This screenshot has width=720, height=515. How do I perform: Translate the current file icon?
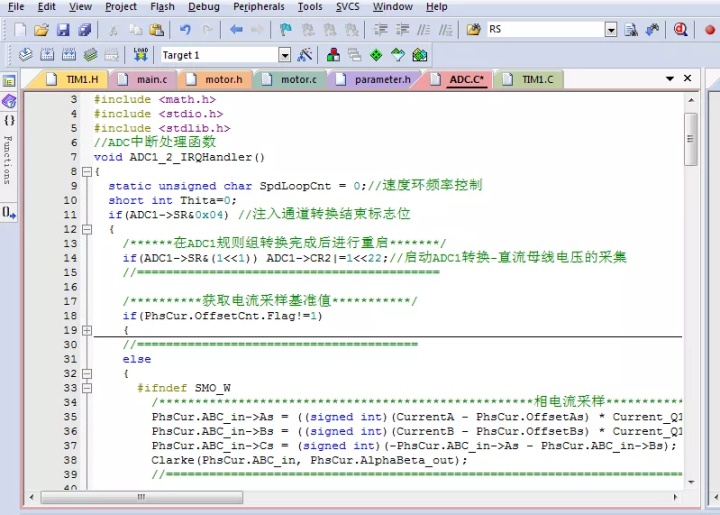point(26,55)
